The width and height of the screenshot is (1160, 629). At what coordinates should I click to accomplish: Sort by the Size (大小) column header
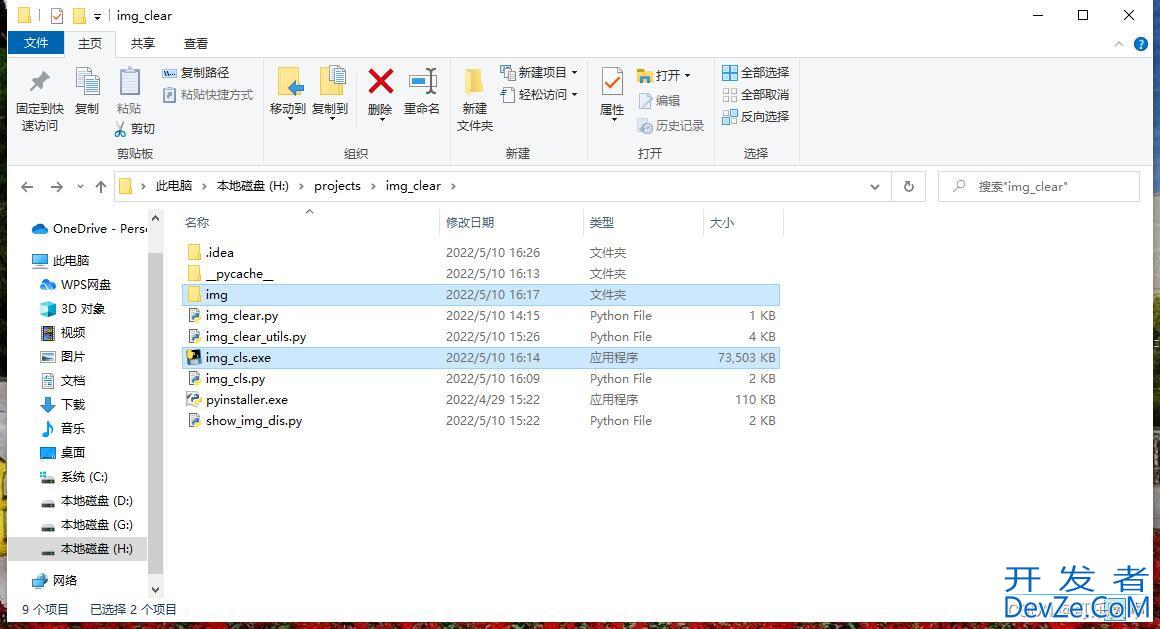pos(722,222)
